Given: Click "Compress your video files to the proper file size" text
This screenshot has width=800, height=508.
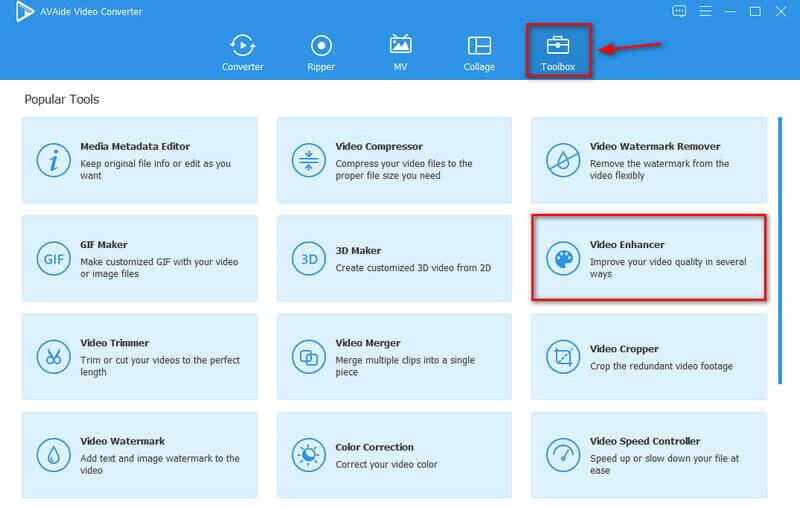Looking at the screenshot, I should [x=404, y=169].
